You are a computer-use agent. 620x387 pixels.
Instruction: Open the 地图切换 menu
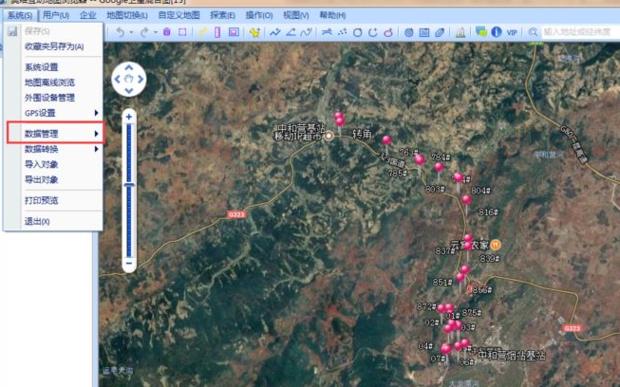click(127, 15)
